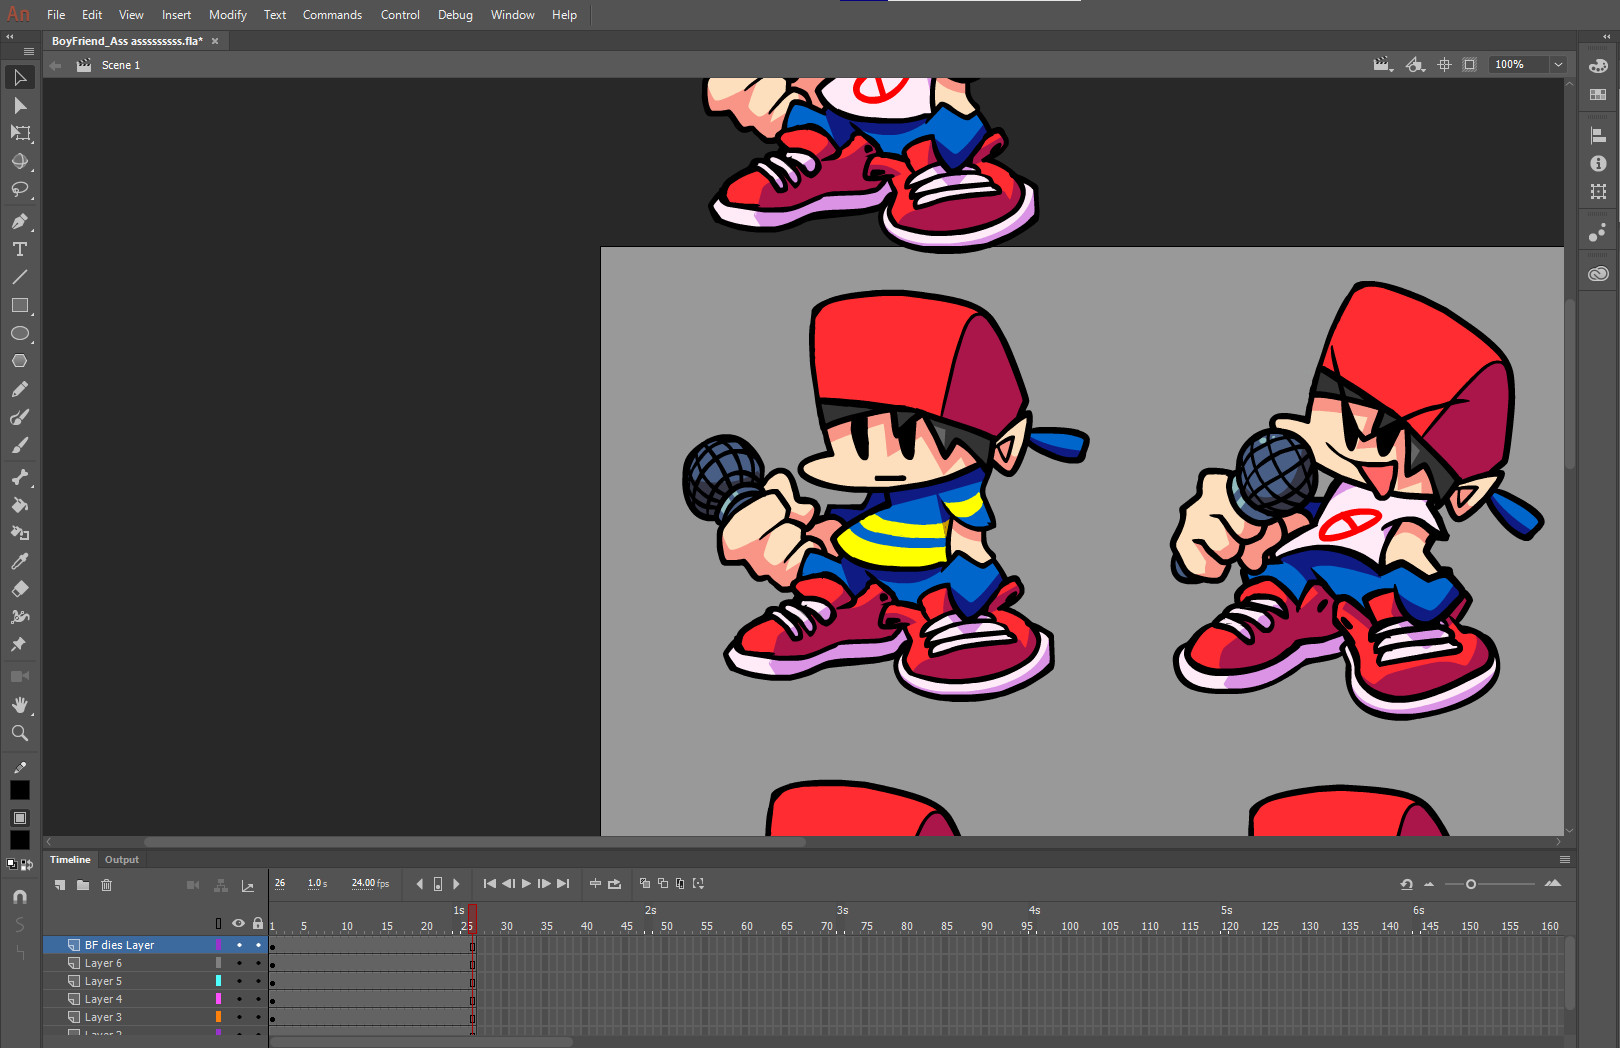Toggle lock for all layers padlock icon
Viewport: 1620px width, 1048px height.
coord(258,923)
